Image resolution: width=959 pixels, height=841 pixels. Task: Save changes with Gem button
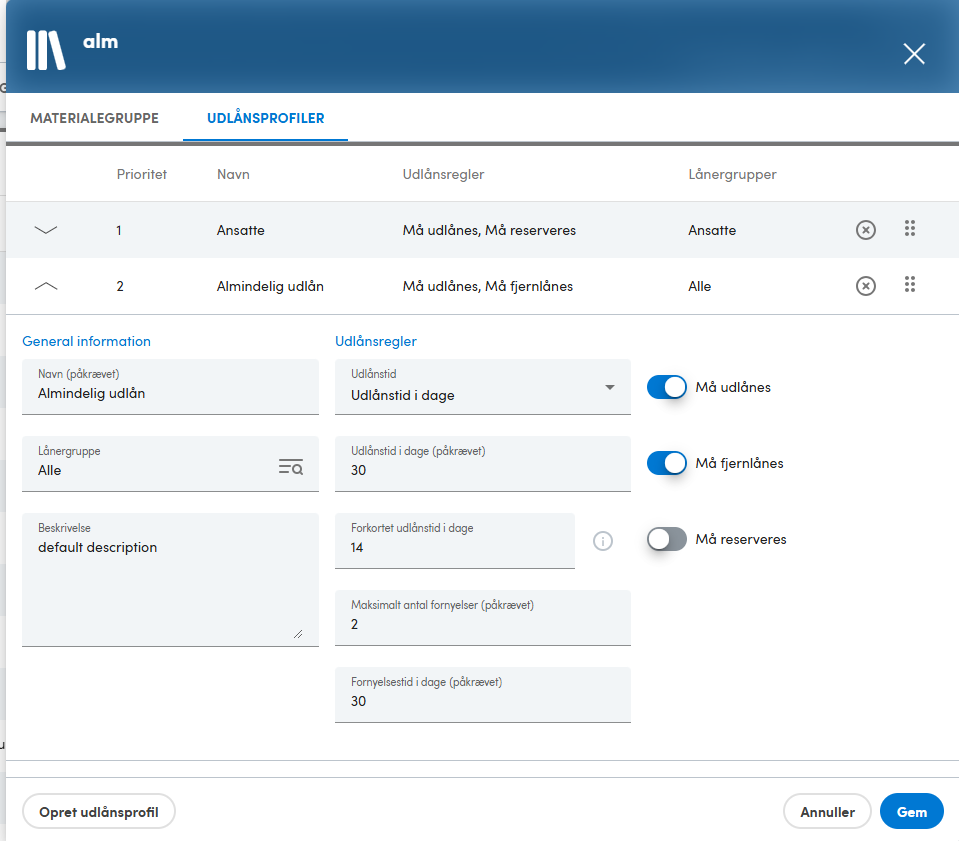tap(911, 812)
